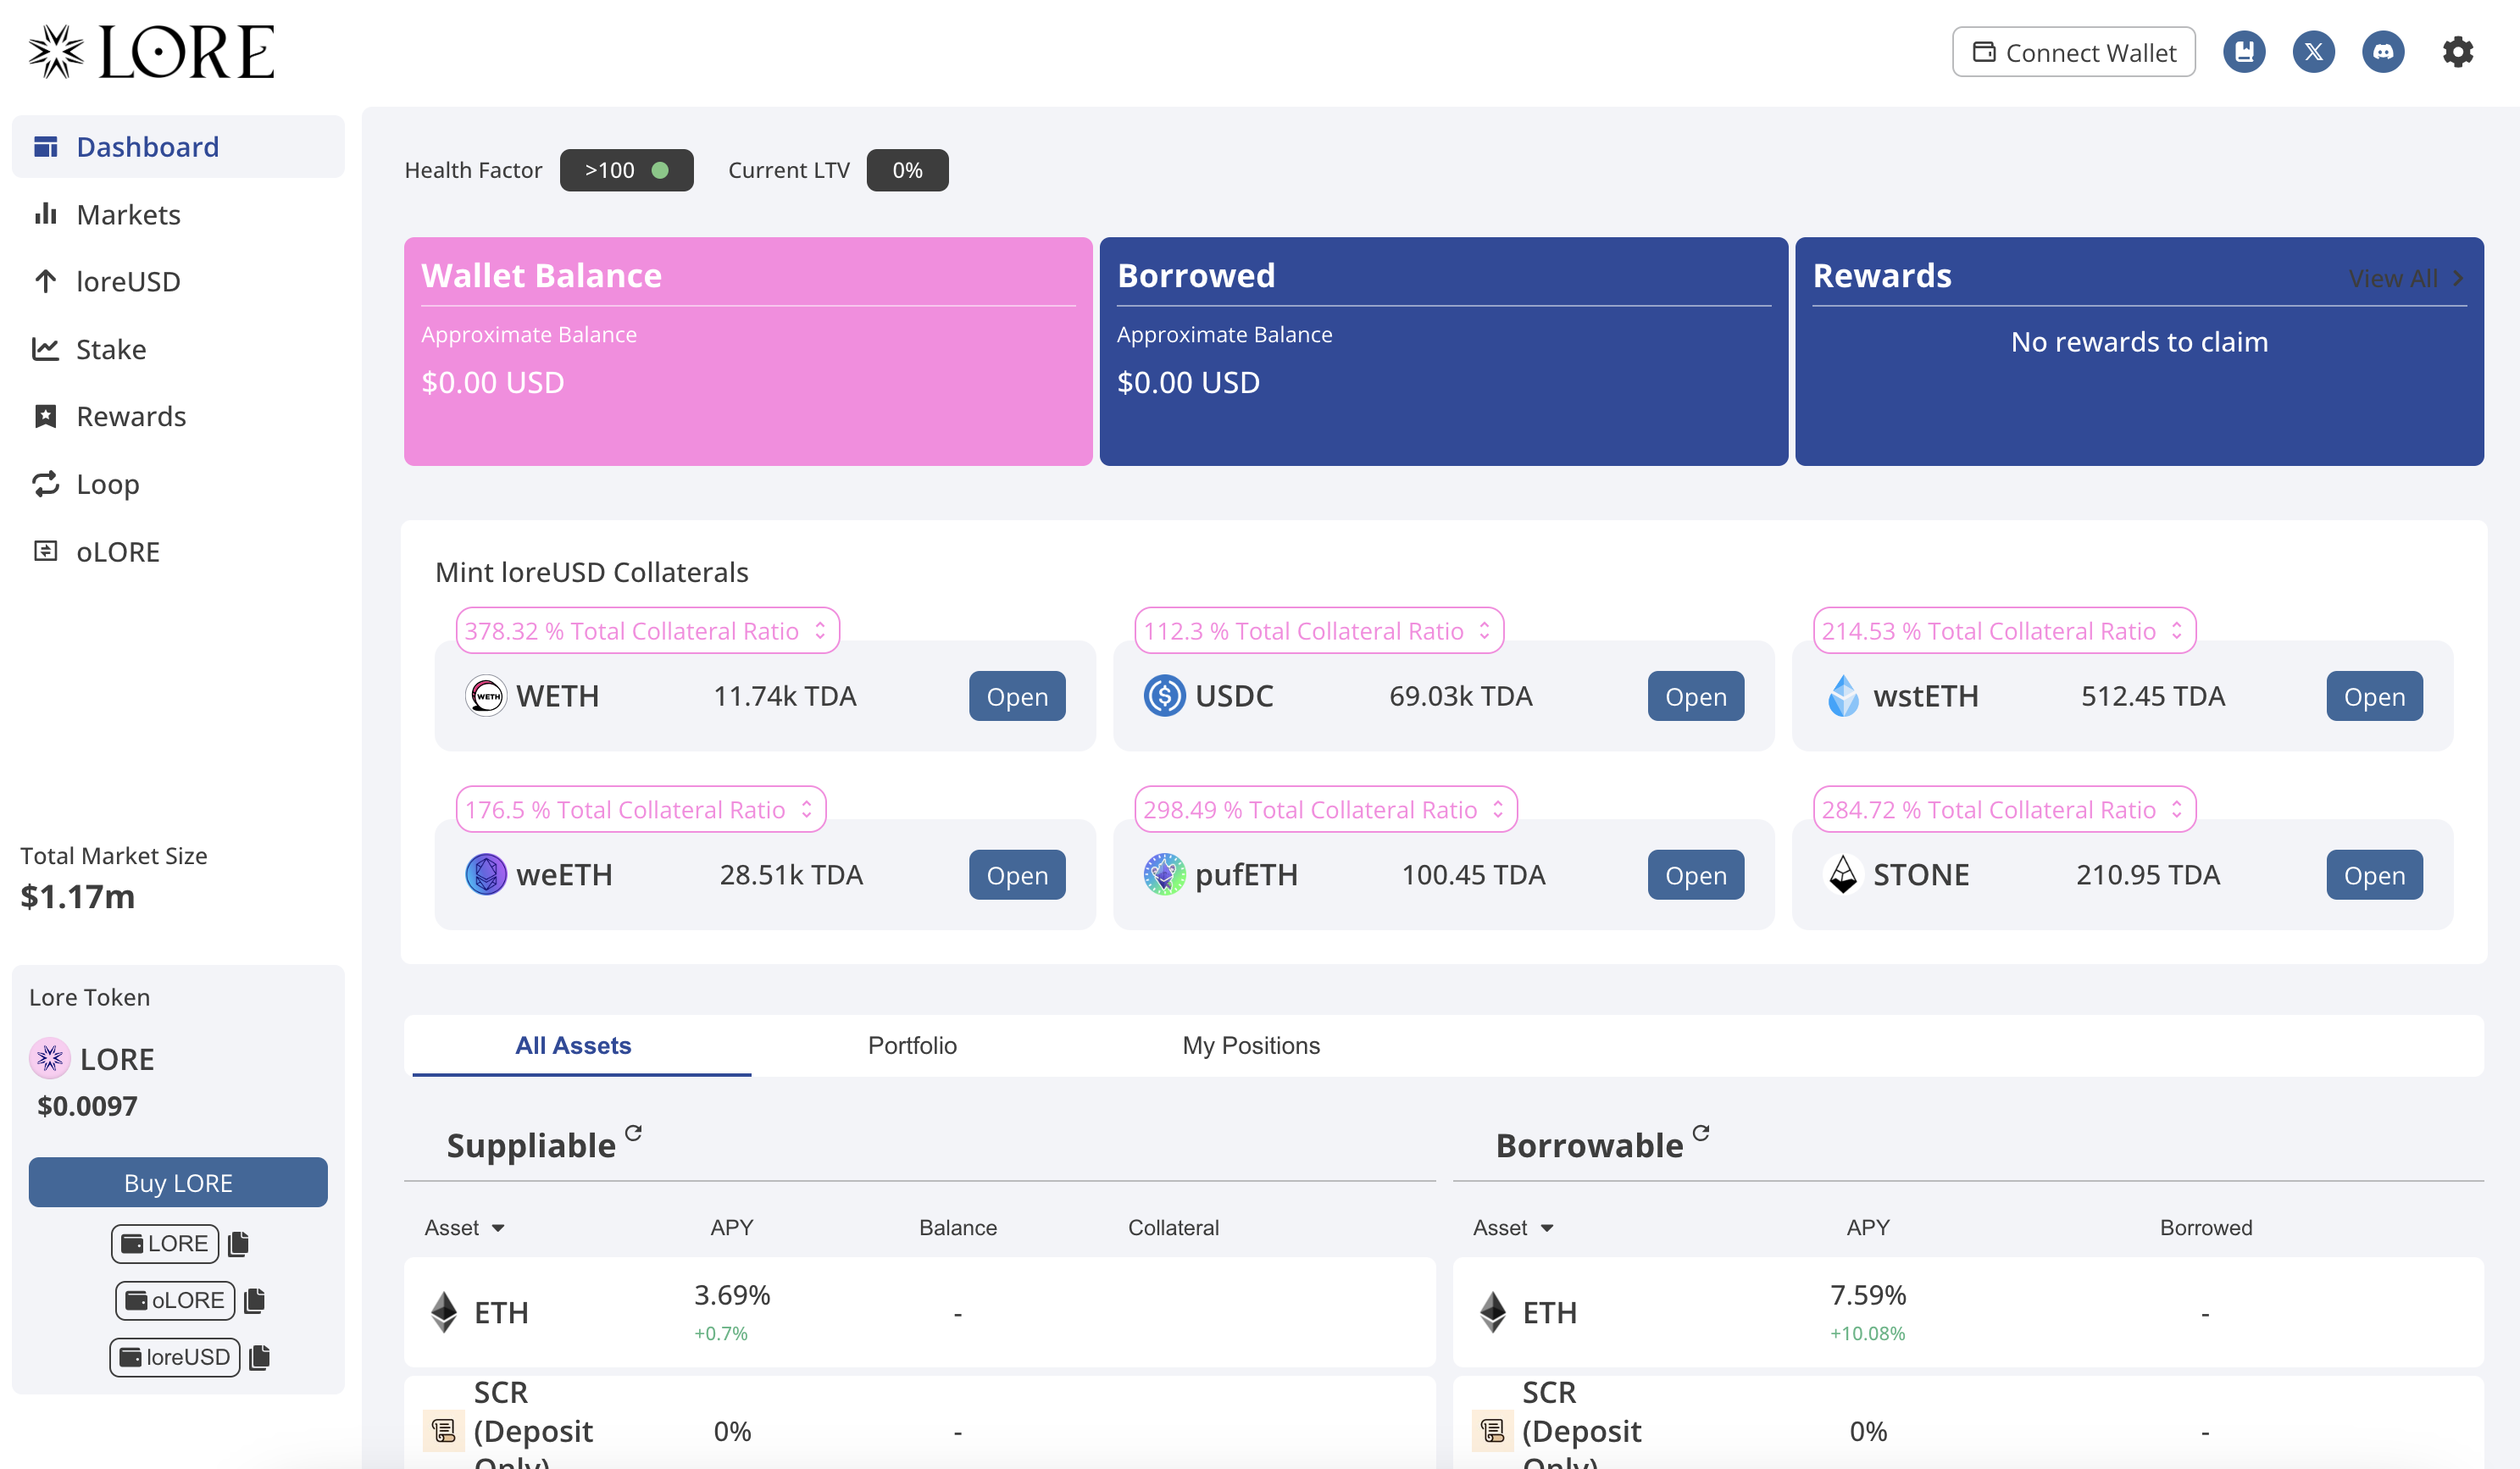This screenshot has height=1469, width=2520.
Task: Refresh the Borrowable list
Action: coord(1701,1133)
